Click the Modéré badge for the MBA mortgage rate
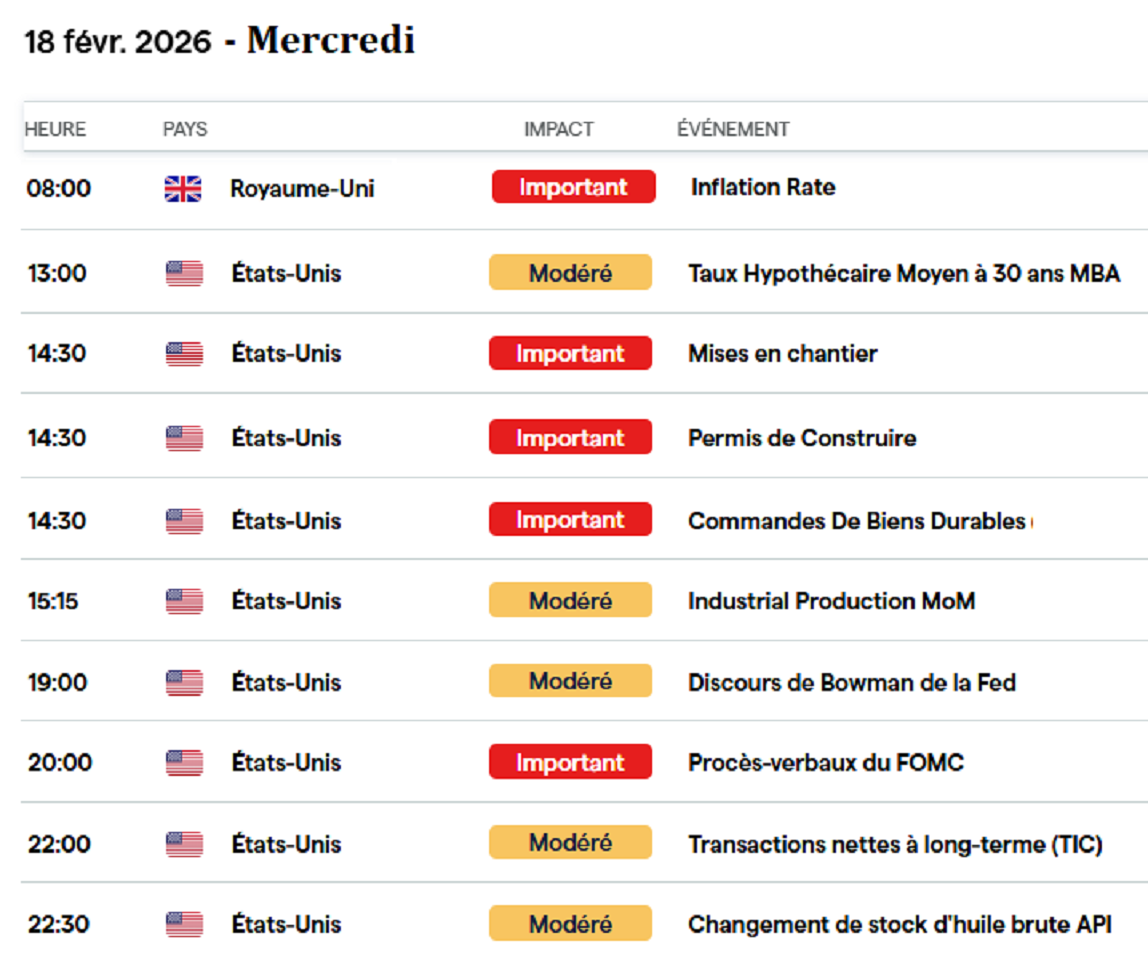 (570, 272)
